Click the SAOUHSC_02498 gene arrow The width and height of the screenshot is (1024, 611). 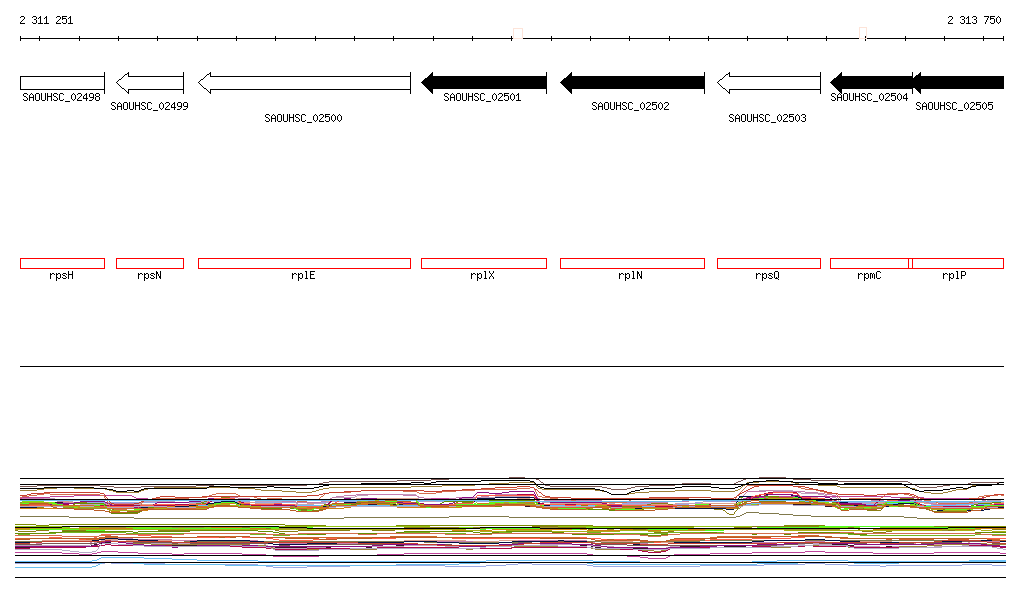pyautogui.click(x=62, y=83)
